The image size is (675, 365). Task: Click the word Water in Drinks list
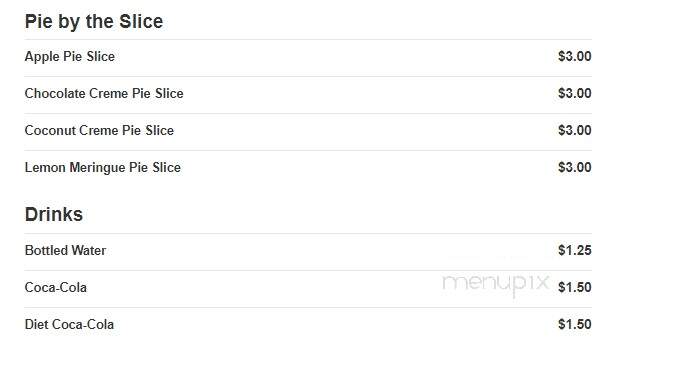[x=89, y=251]
